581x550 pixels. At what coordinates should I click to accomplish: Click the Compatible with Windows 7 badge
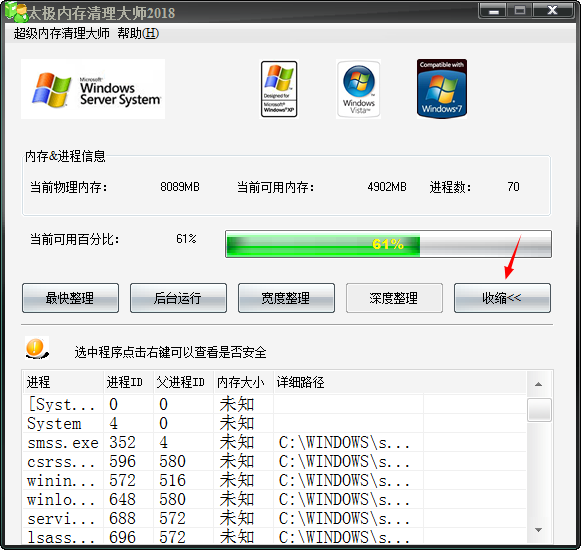442,89
